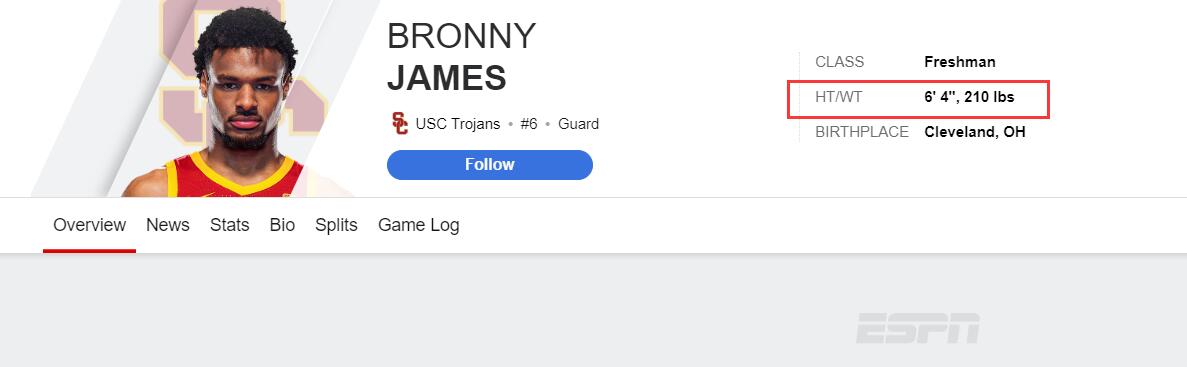Click the Freshman class value
This screenshot has height=367, width=1187.
click(x=960, y=62)
